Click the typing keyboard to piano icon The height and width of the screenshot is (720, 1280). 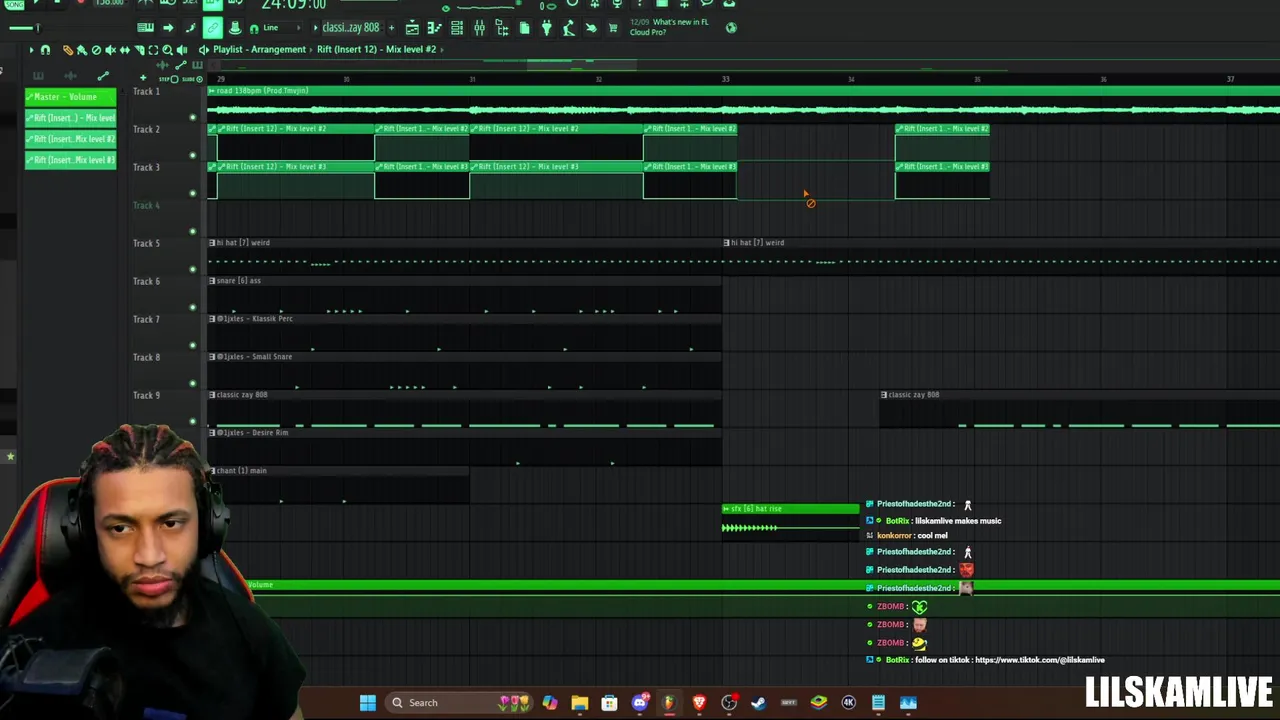point(145,28)
